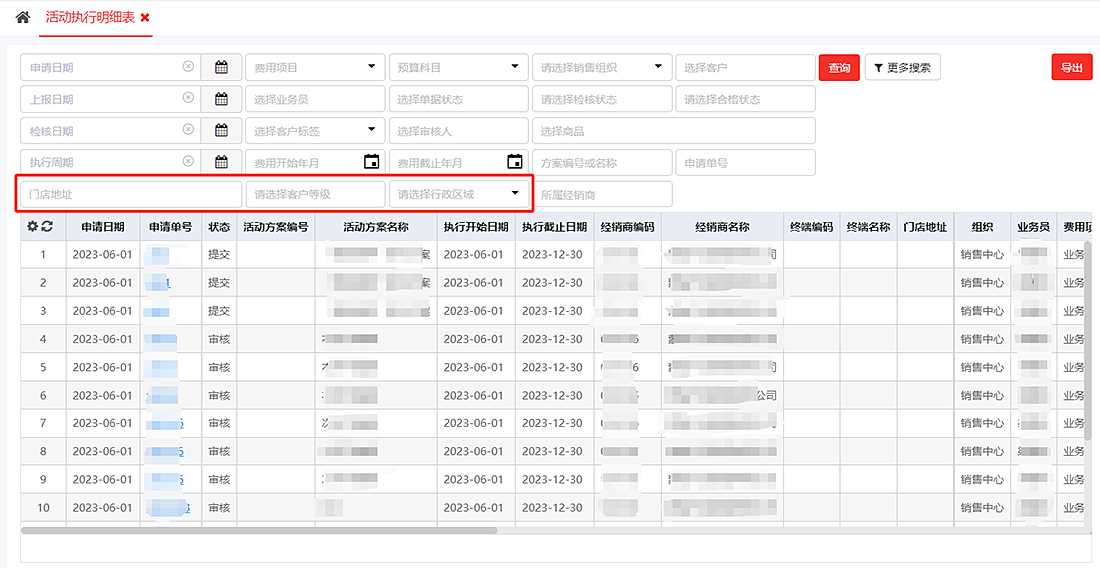
Task: Close the 活动执行明细表 tab
Action: point(146,18)
